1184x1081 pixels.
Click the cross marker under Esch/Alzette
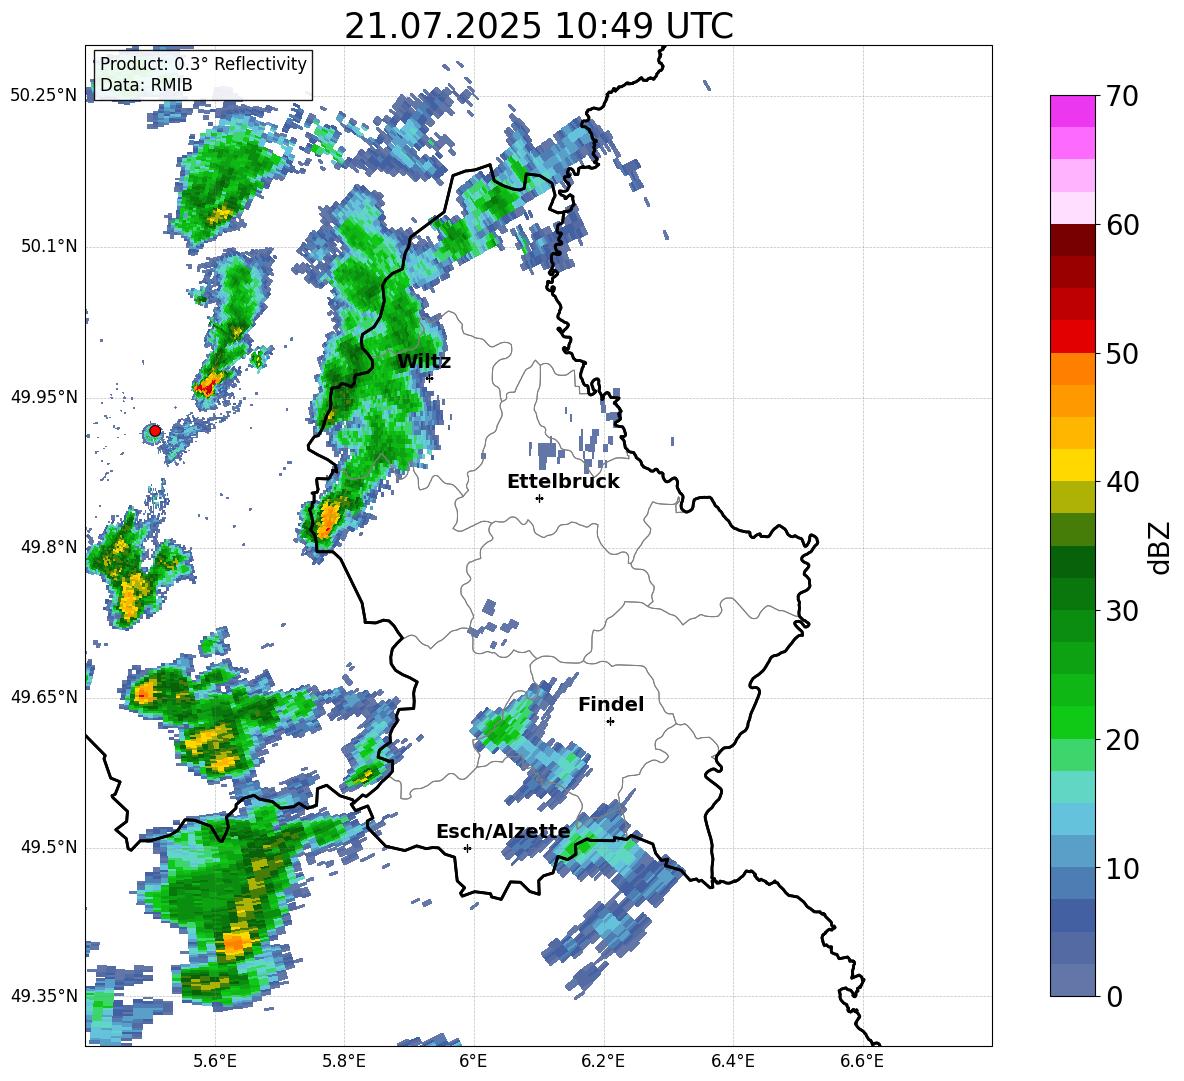(467, 848)
